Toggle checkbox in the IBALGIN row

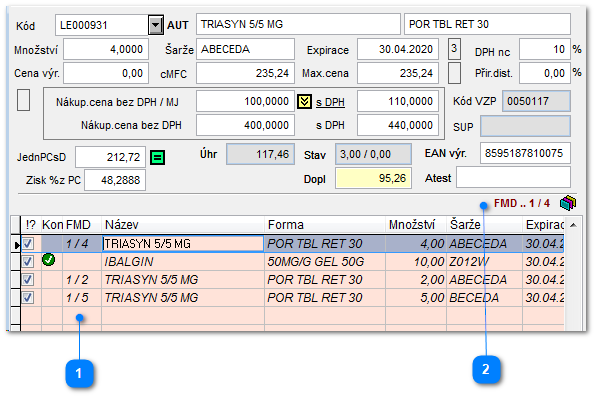pos(28,261)
